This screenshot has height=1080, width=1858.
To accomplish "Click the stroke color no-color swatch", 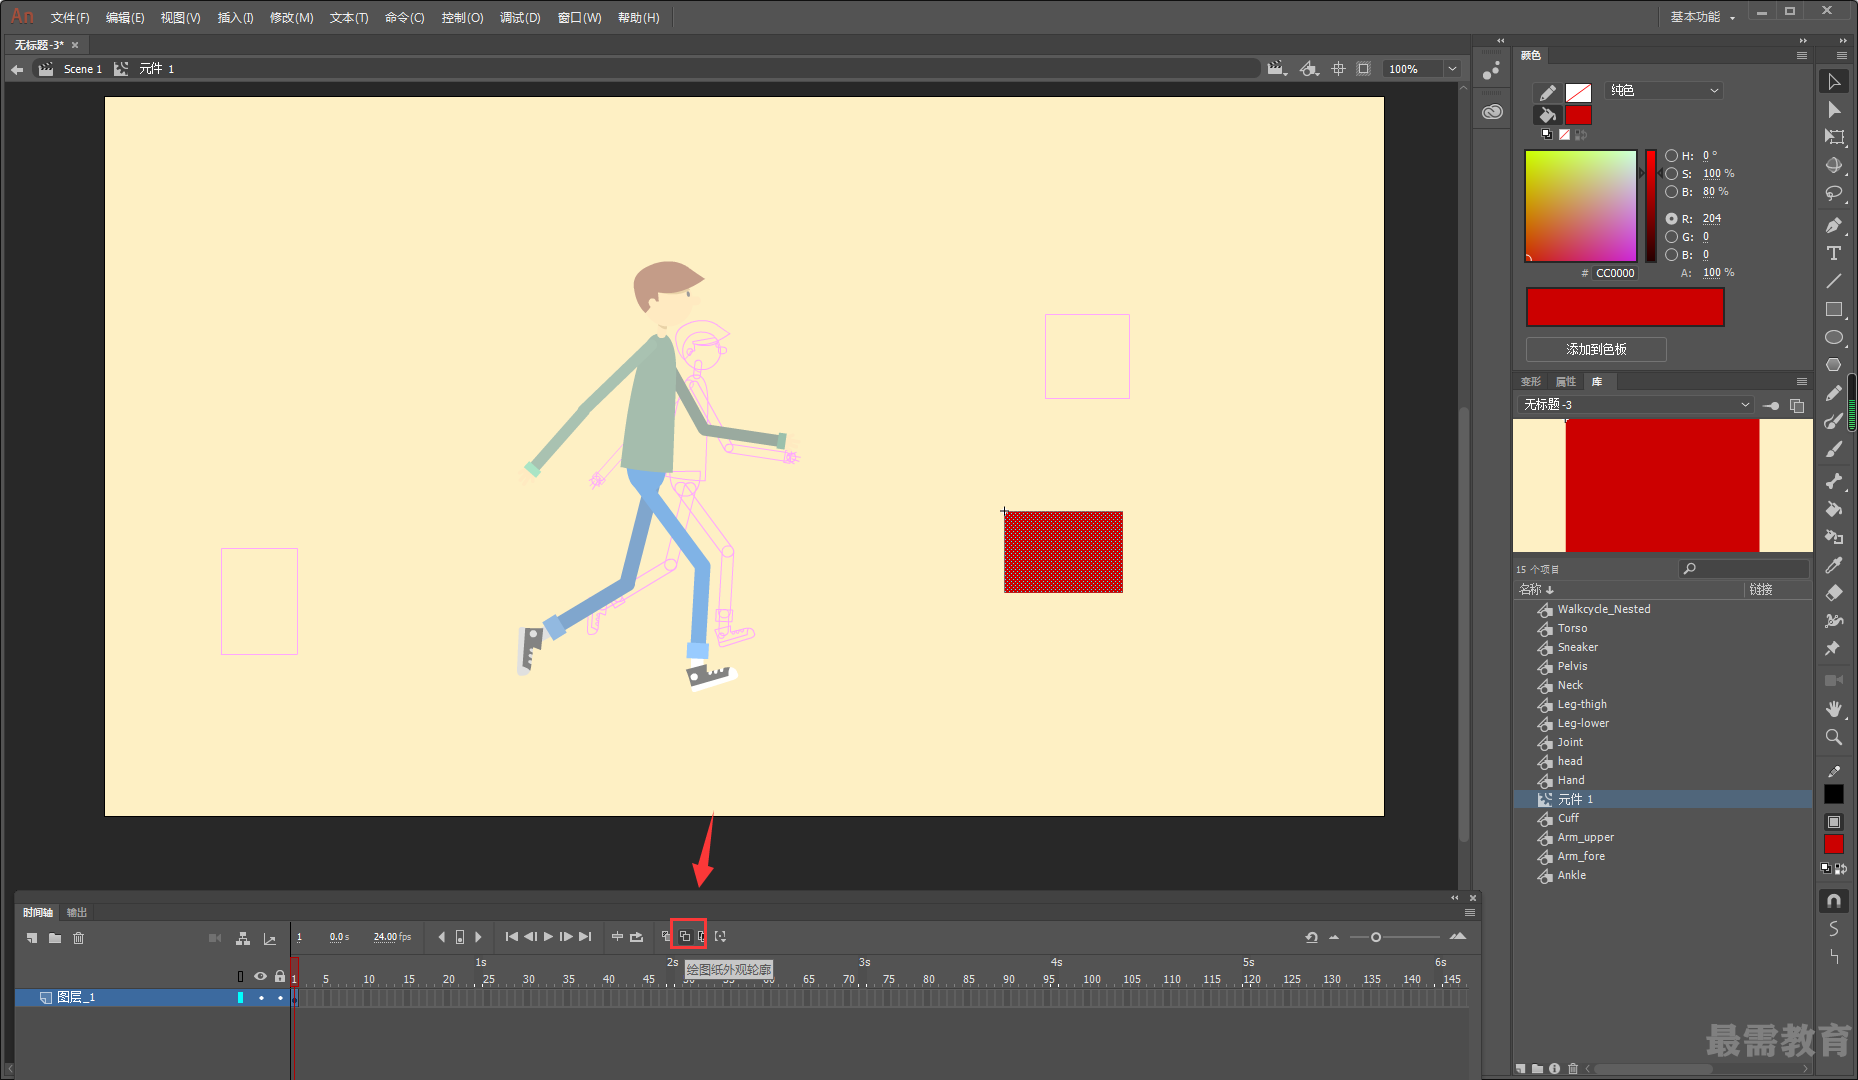I will [x=1578, y=93].
